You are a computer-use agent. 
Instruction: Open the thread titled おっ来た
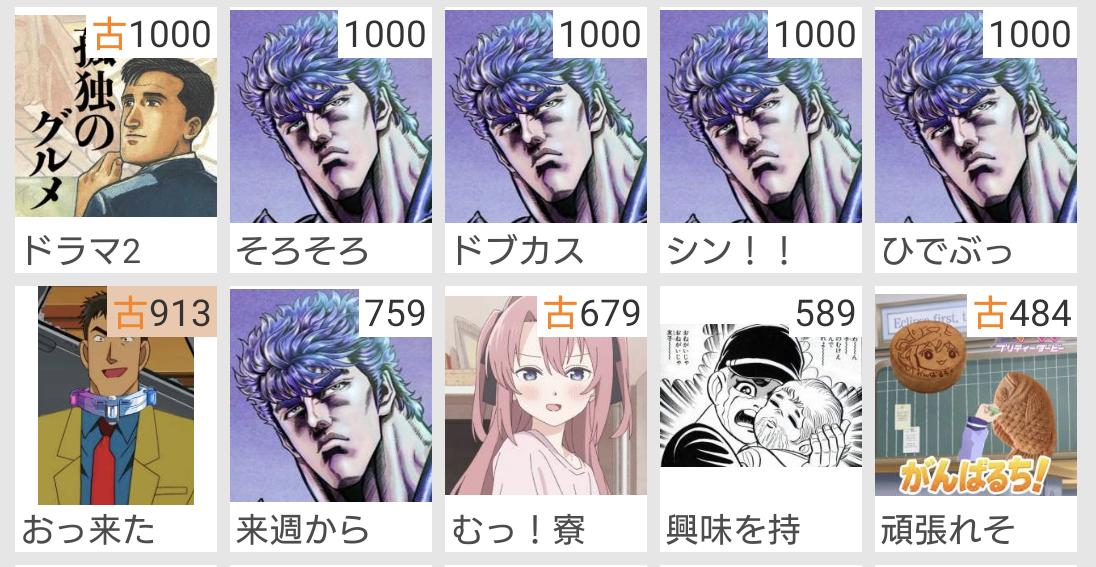point(88,530)
